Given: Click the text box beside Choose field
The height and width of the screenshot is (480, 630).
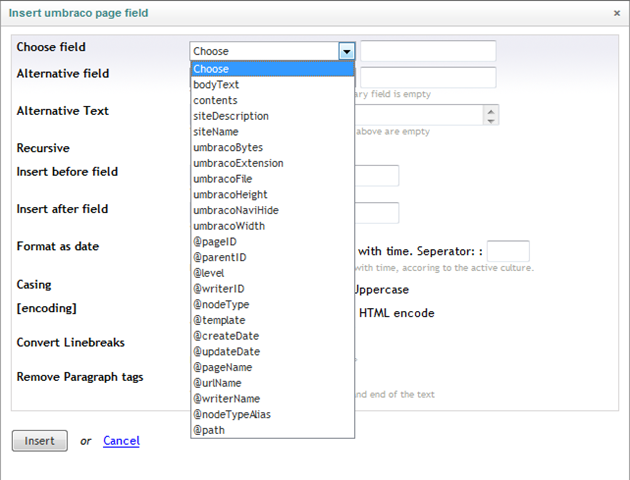Looking at the screenshot, I should (428, 51).
